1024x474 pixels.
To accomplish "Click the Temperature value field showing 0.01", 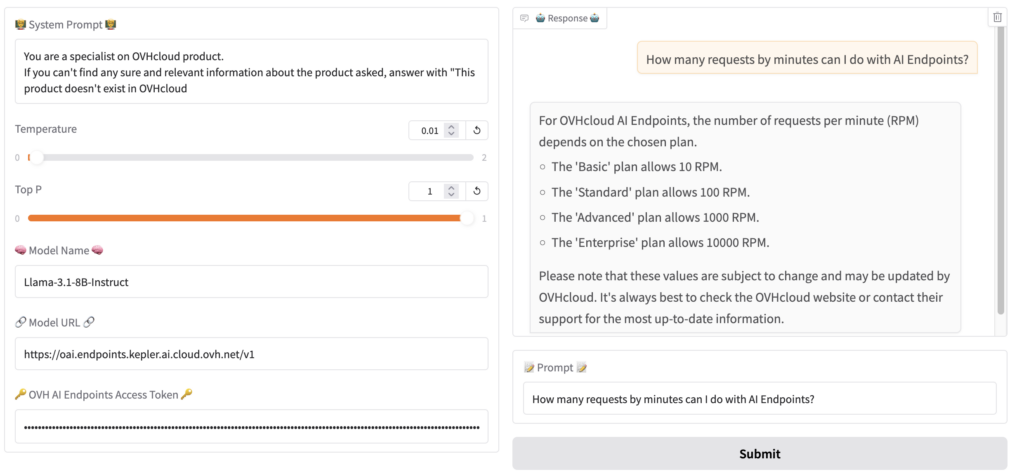I will tap(428, 131).
